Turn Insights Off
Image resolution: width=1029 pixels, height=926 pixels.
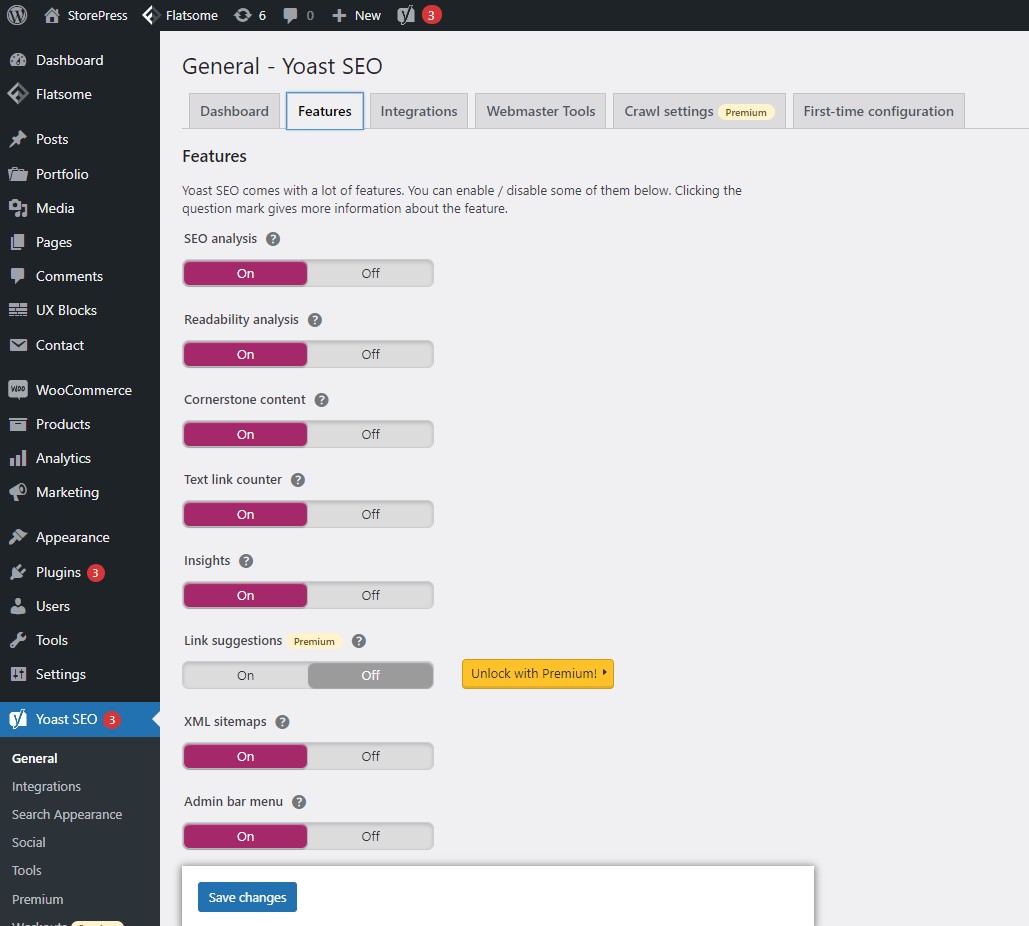point(370,595)
